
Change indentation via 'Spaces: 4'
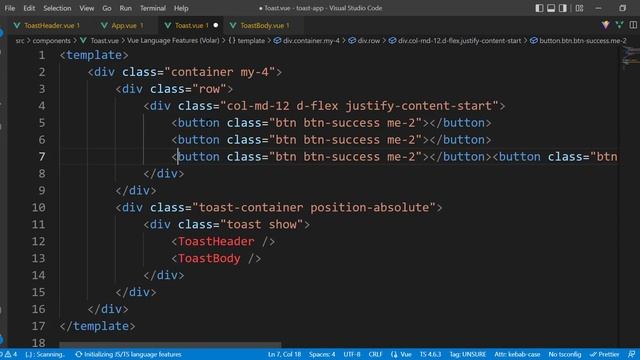click(322, 354)
